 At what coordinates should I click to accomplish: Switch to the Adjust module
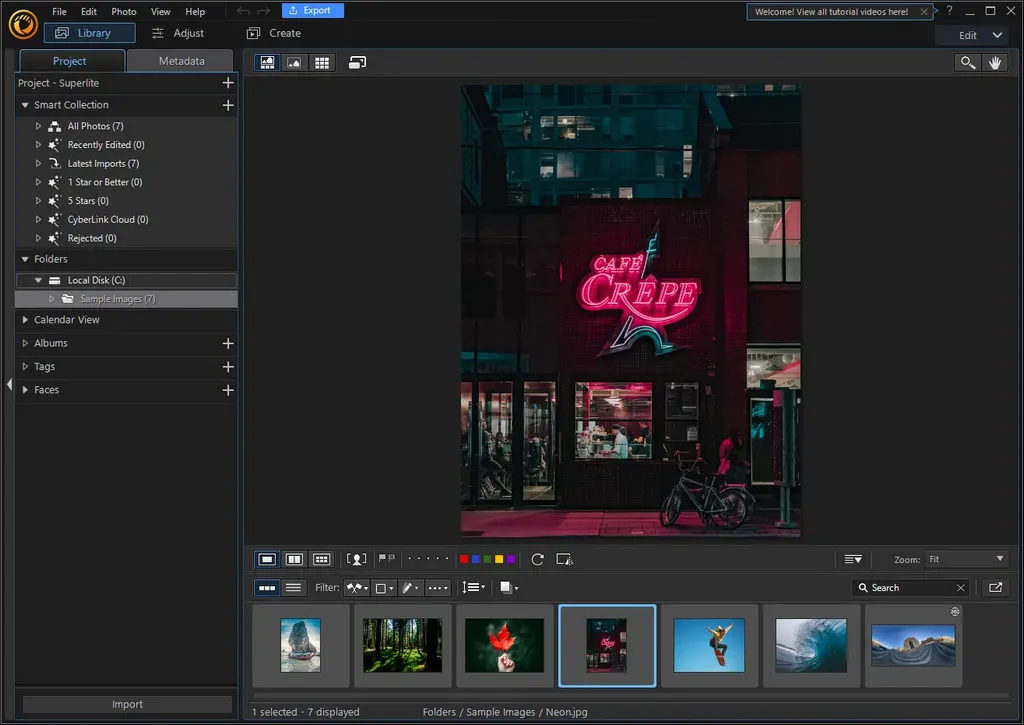coord(178,33)
